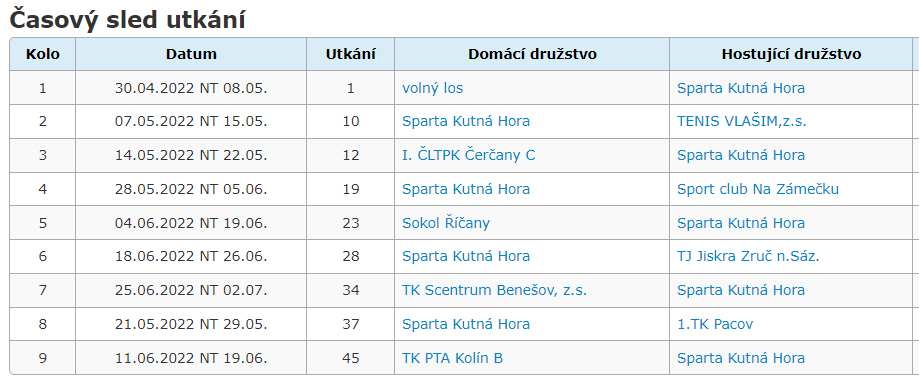The width and height of the screenshot is (919, 382).
Task: Open I. ČLTPK Čerčany C team link
Action: [468, 156]
